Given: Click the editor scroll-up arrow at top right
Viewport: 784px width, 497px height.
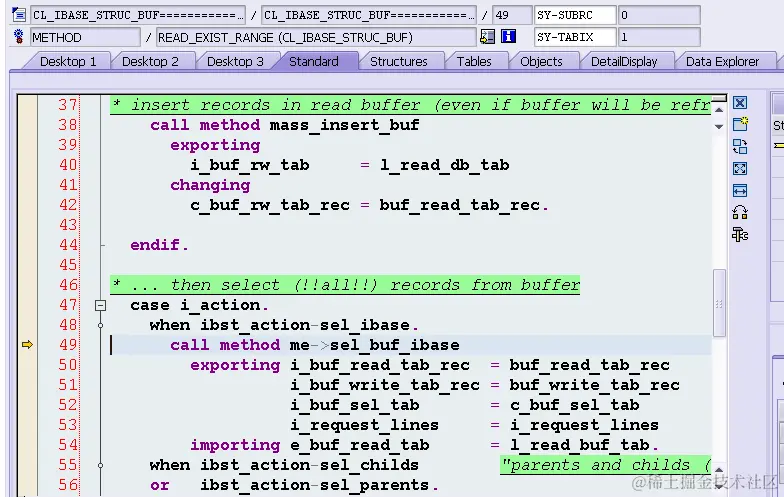Looking at the screenshot, I should (x=719, y=110).
